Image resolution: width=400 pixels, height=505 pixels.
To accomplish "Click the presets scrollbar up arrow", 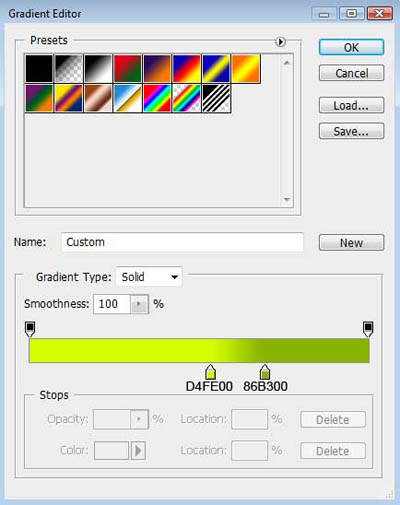I will pos(287,62).
